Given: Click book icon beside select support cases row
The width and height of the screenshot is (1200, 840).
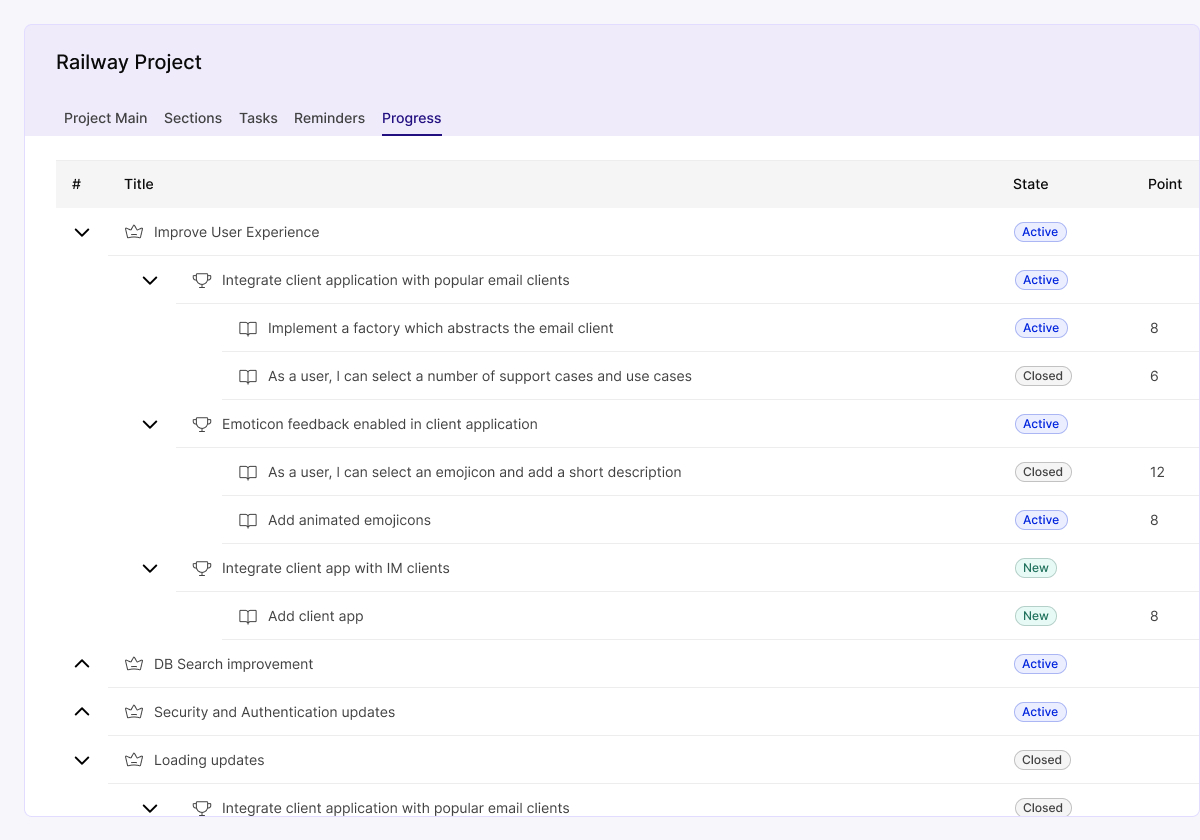Looking at the screenshot, I should [248, 376].
